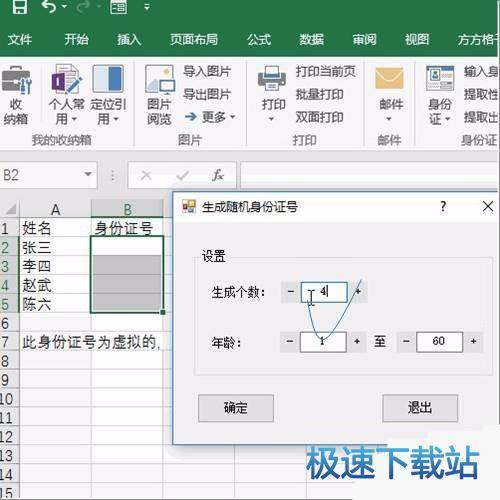Open Customize Quick Access Toolbar dropdown
Screen dimensions: 500x500
pos(147,7)
